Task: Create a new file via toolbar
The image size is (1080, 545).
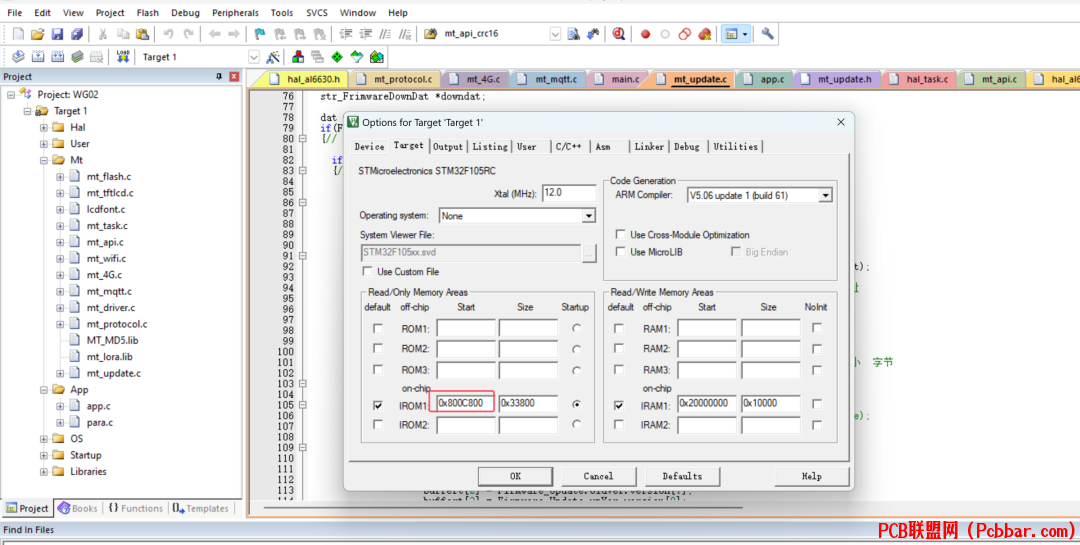Action: 18,34
